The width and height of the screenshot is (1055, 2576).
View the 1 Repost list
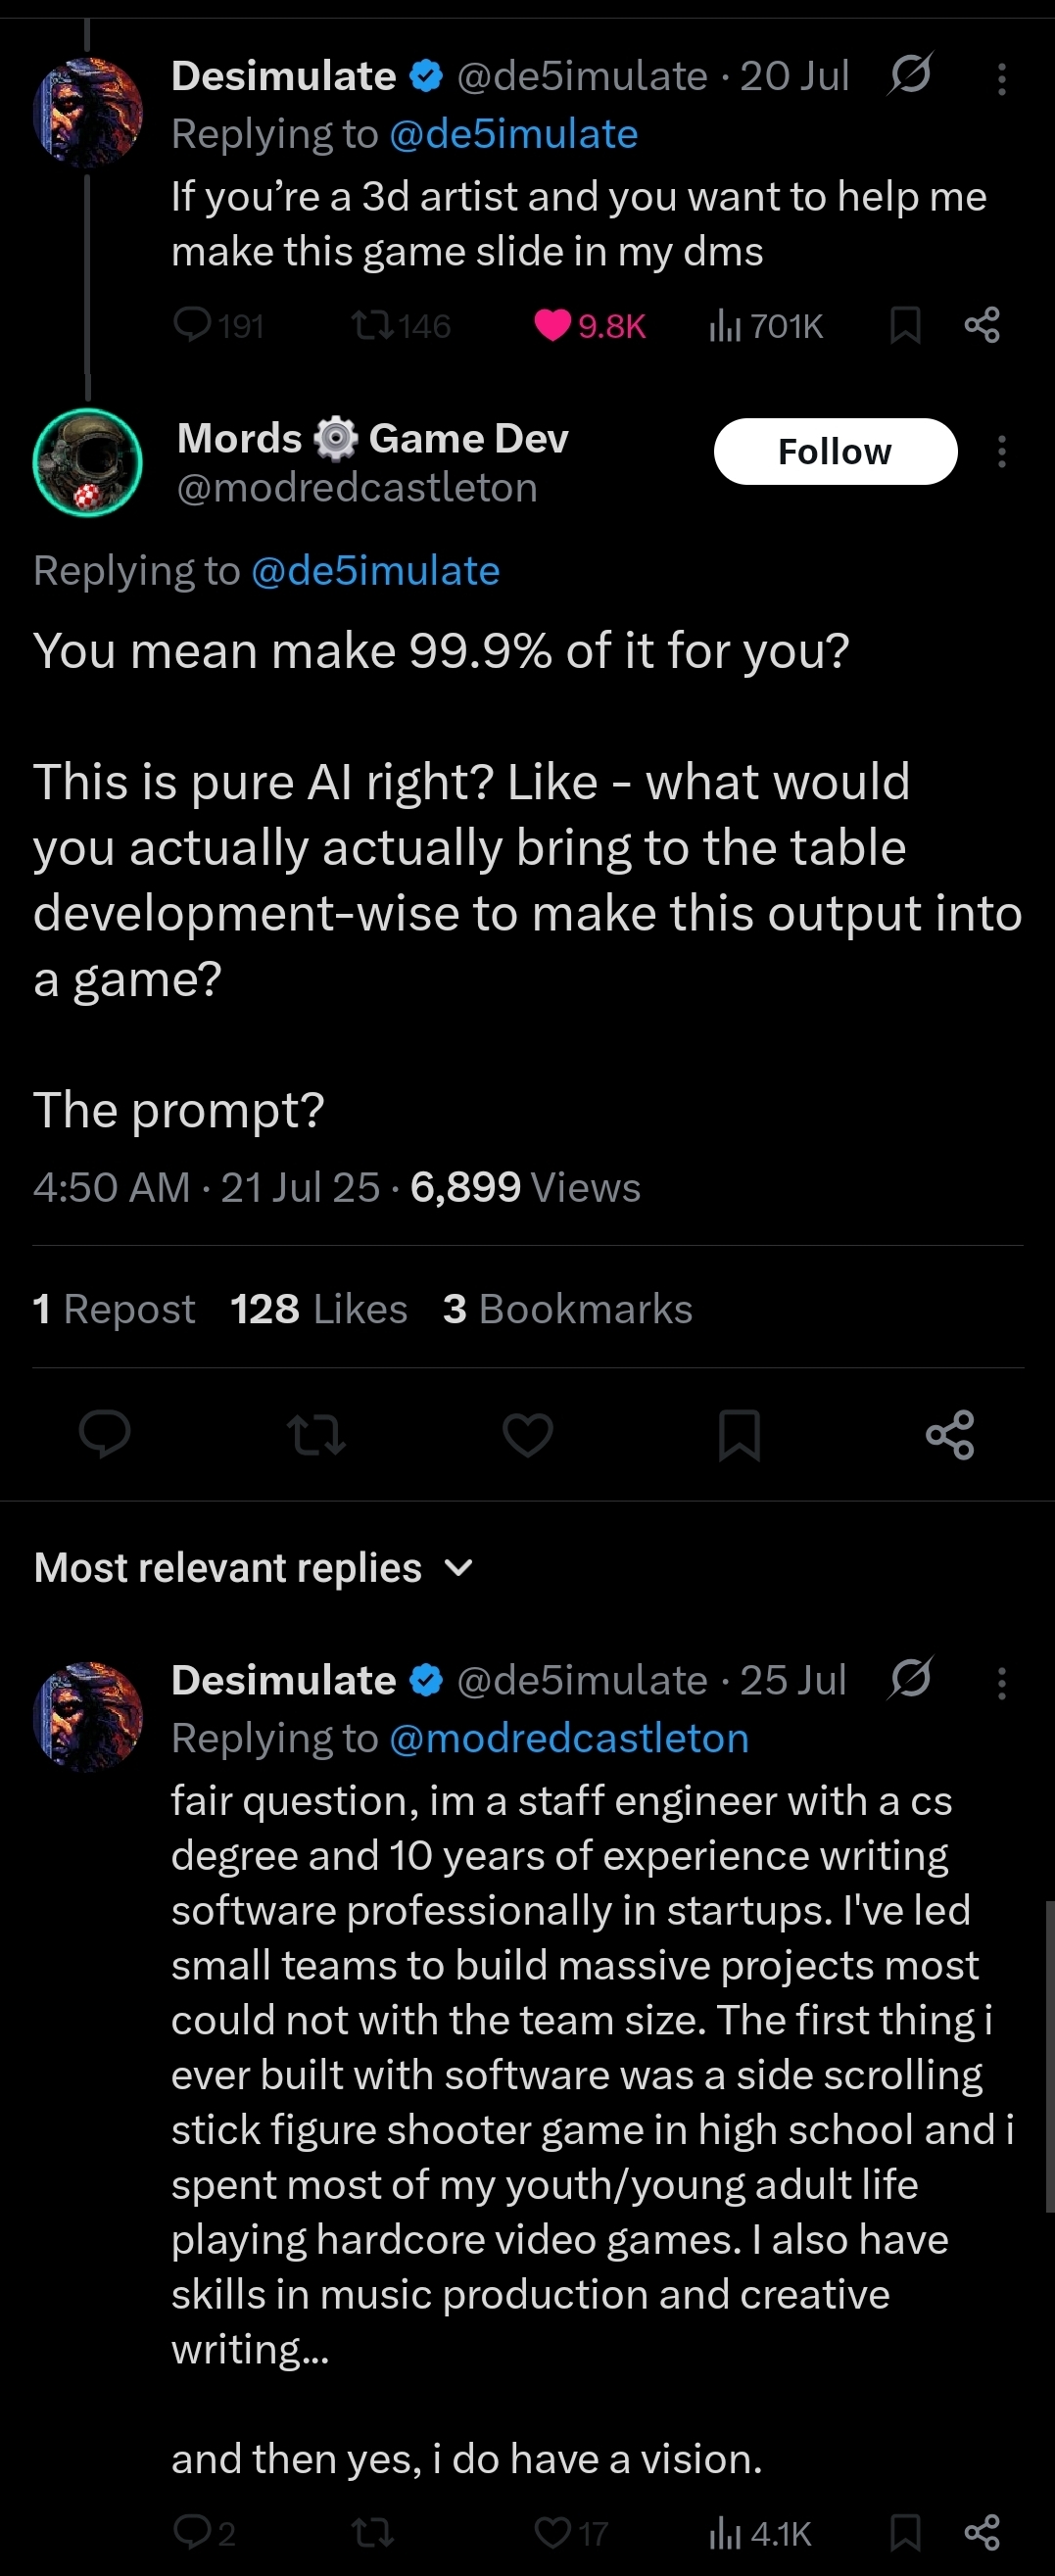coord(114,1309)
